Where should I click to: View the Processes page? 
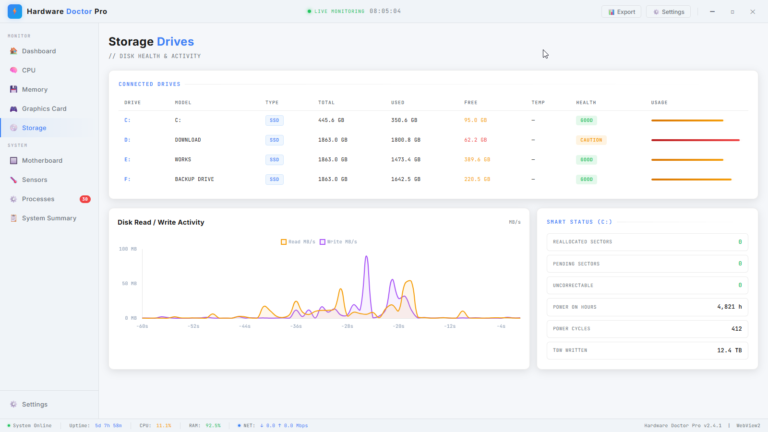(x=49, y=199)
